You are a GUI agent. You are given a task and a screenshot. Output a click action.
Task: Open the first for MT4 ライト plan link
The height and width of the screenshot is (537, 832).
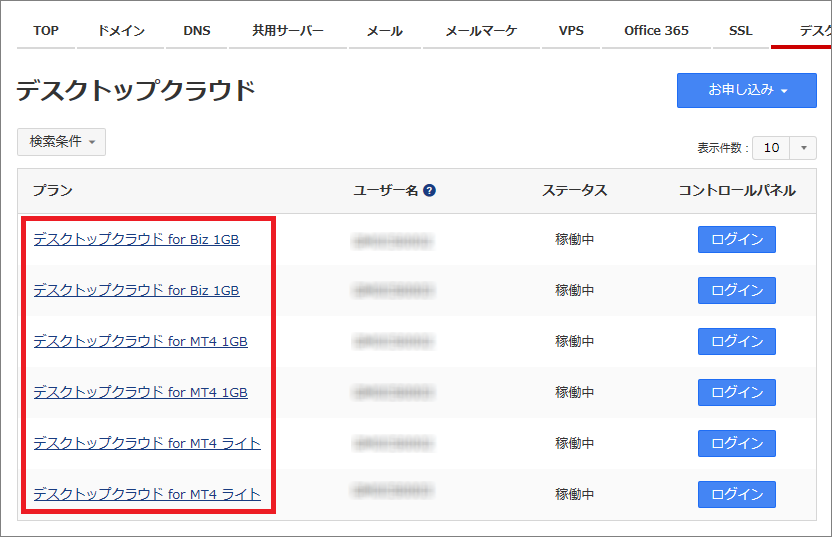tap(147, 443)
